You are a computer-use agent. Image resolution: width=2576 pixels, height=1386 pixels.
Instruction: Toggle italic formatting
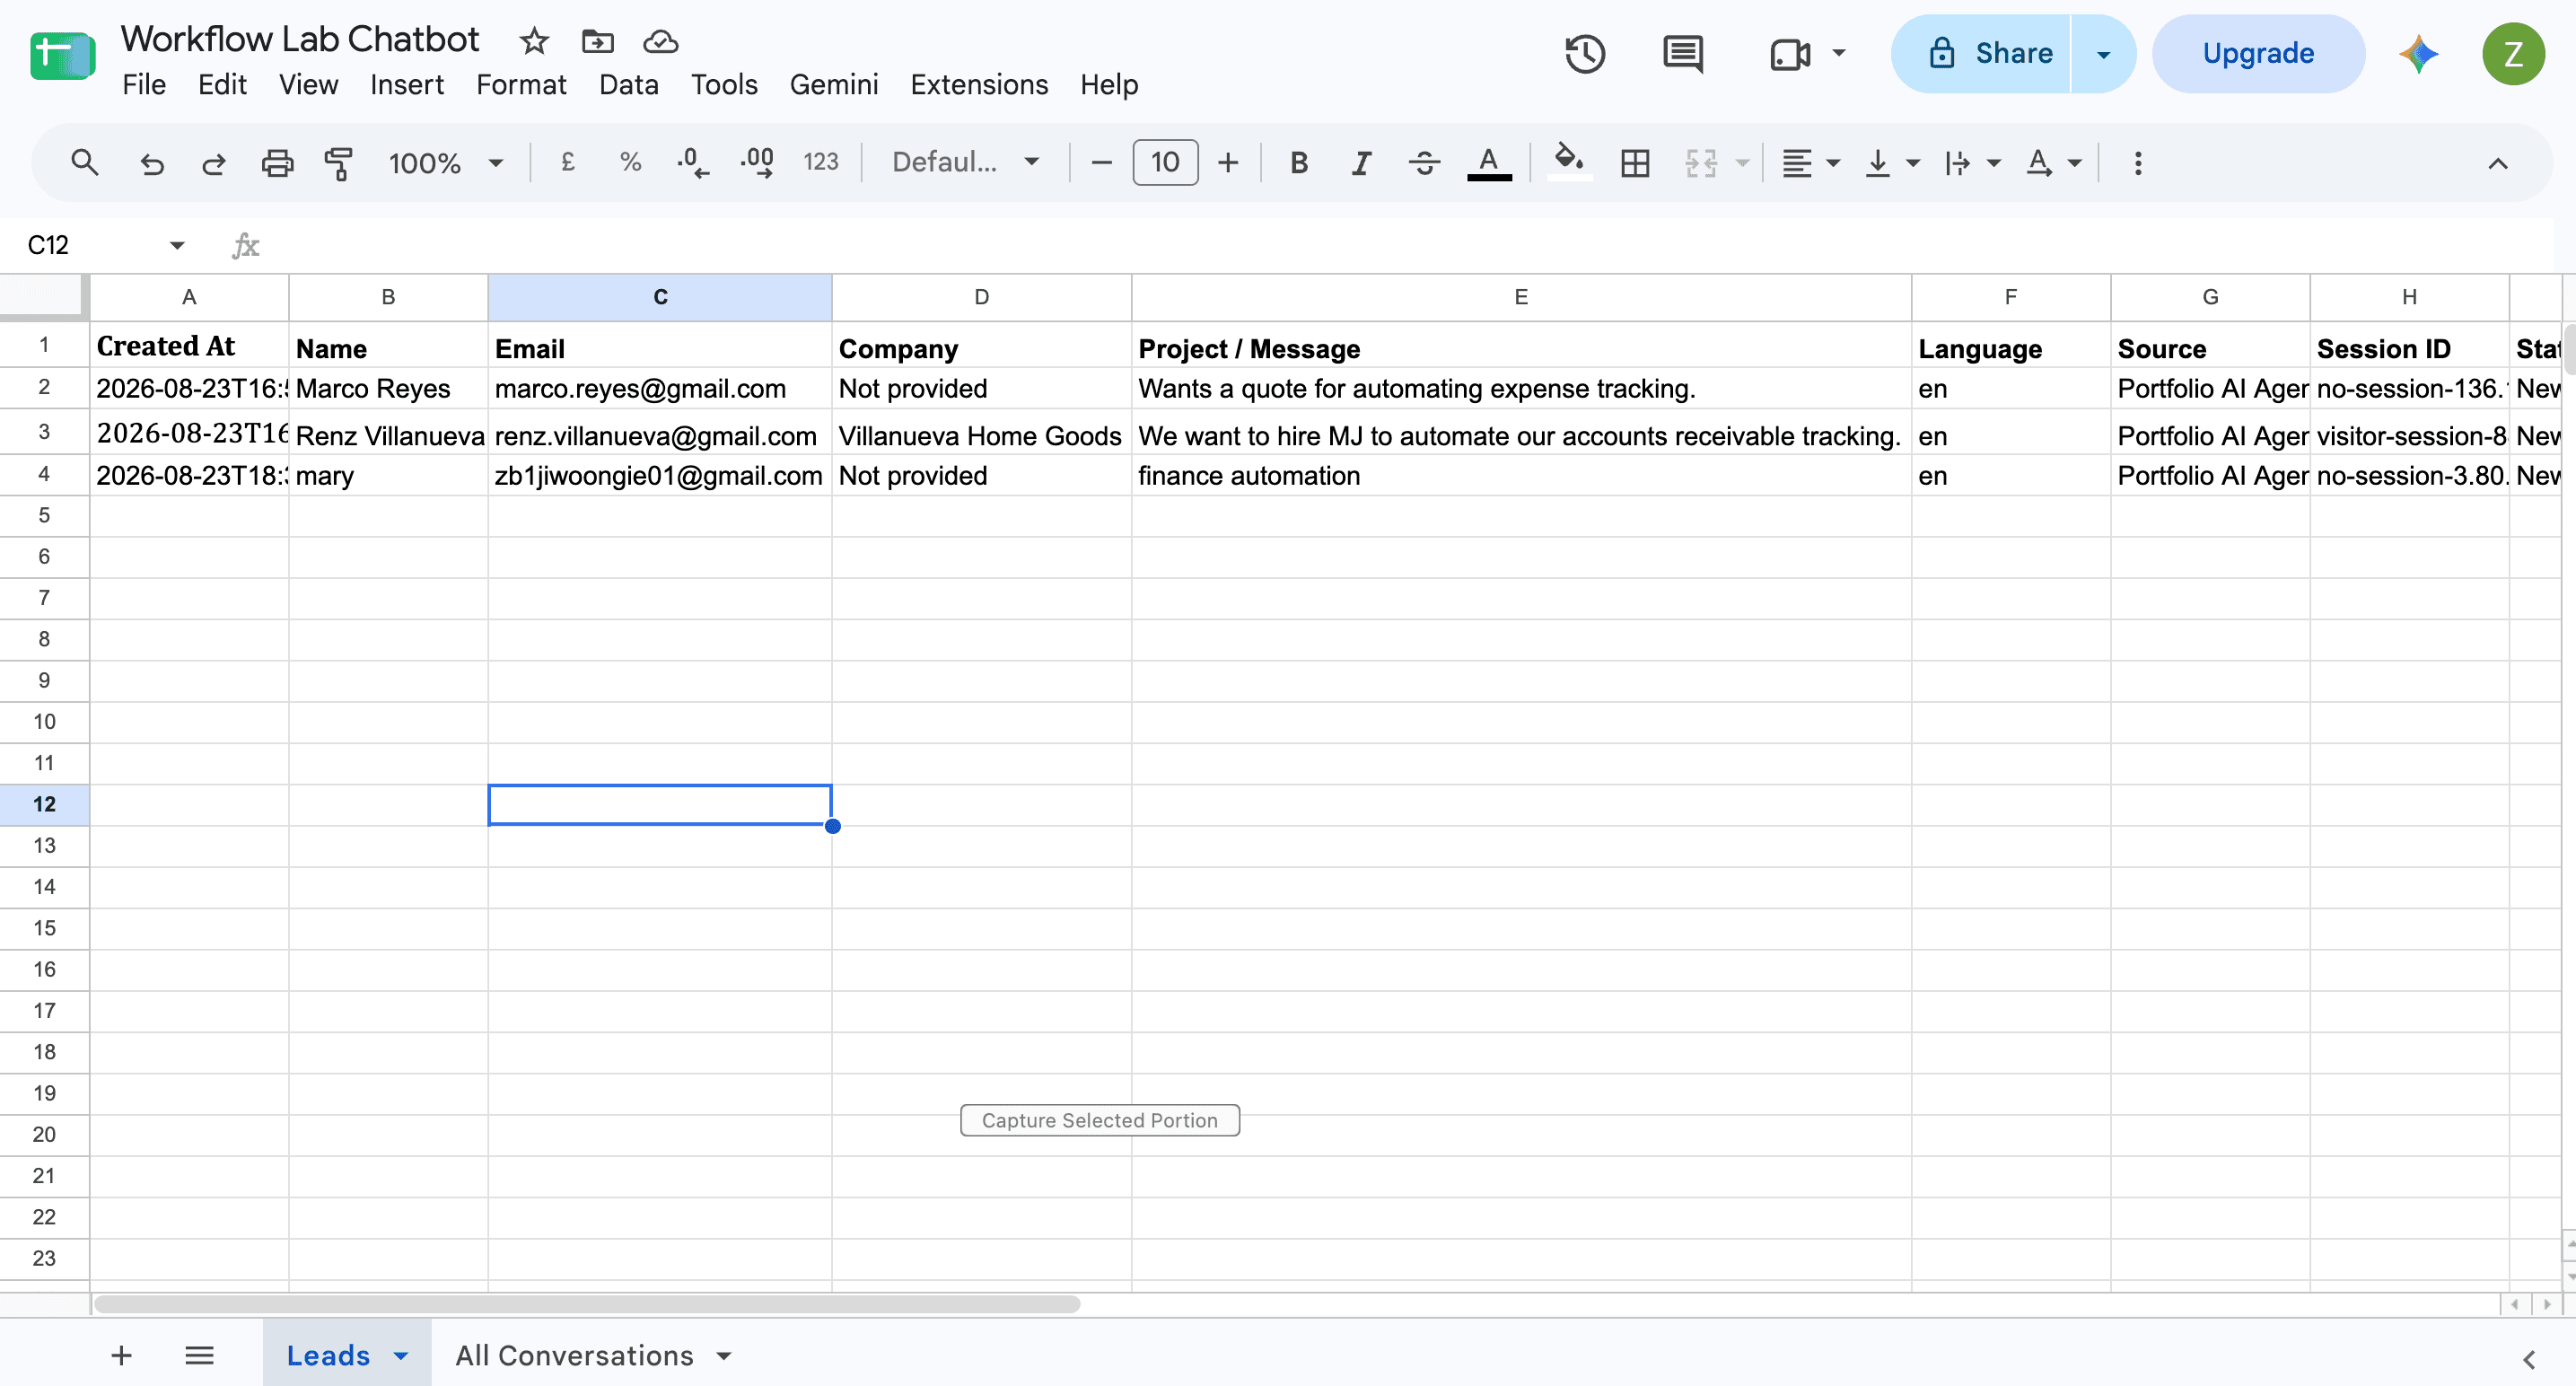(1361, 162)
